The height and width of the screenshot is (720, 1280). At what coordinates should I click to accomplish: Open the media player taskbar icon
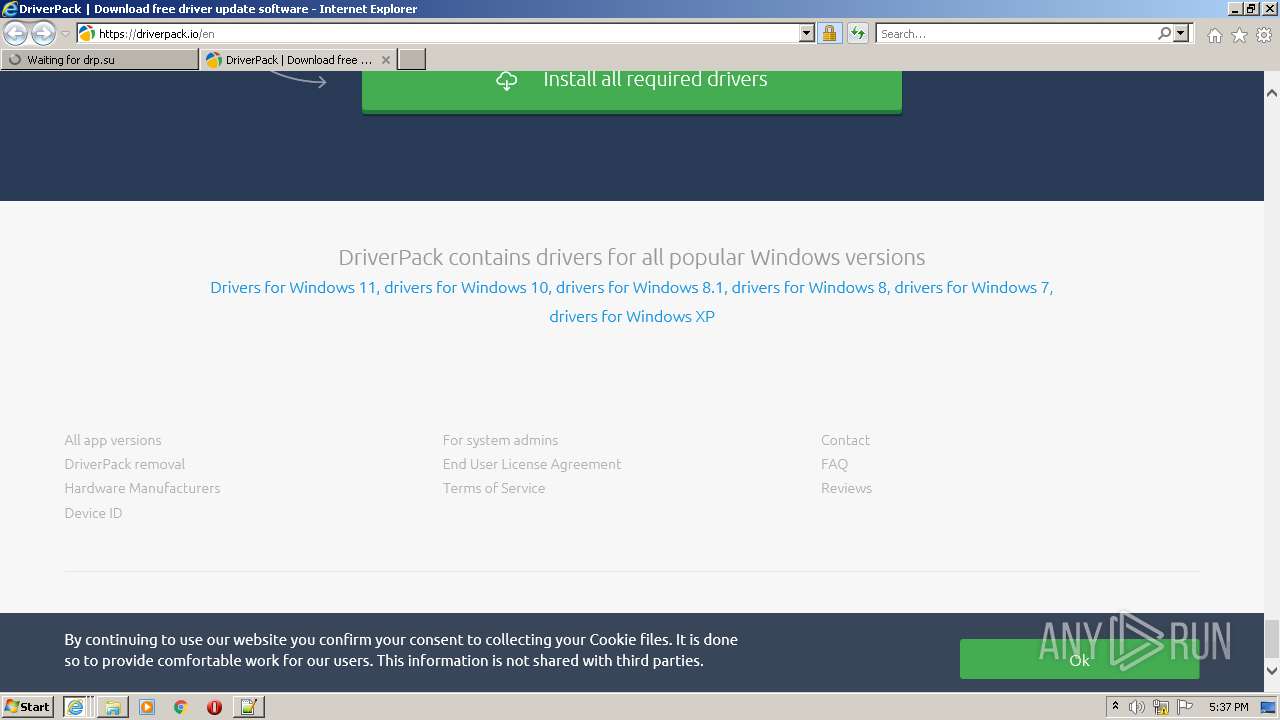pos(147,707)
